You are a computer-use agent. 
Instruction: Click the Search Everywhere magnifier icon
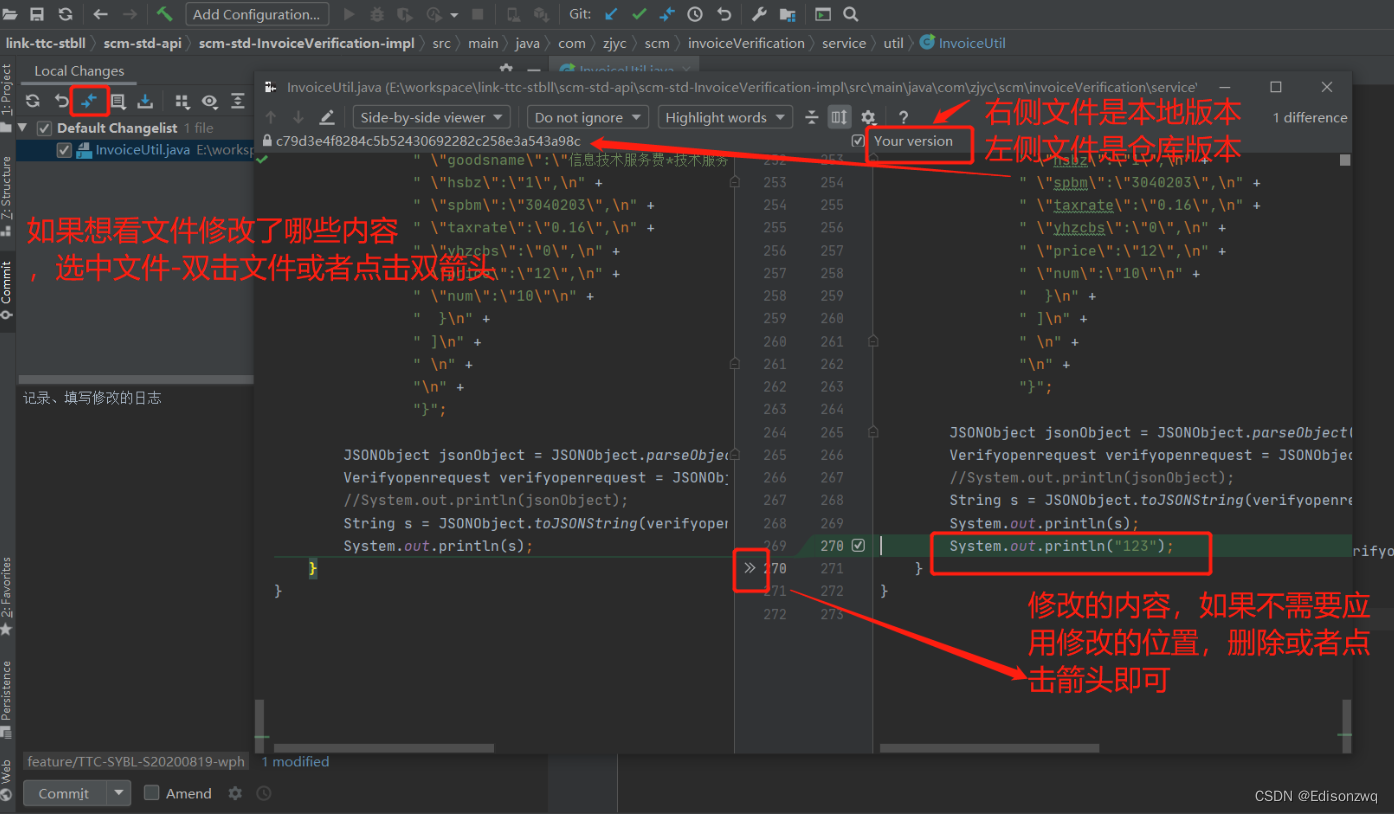coord(850,14)
